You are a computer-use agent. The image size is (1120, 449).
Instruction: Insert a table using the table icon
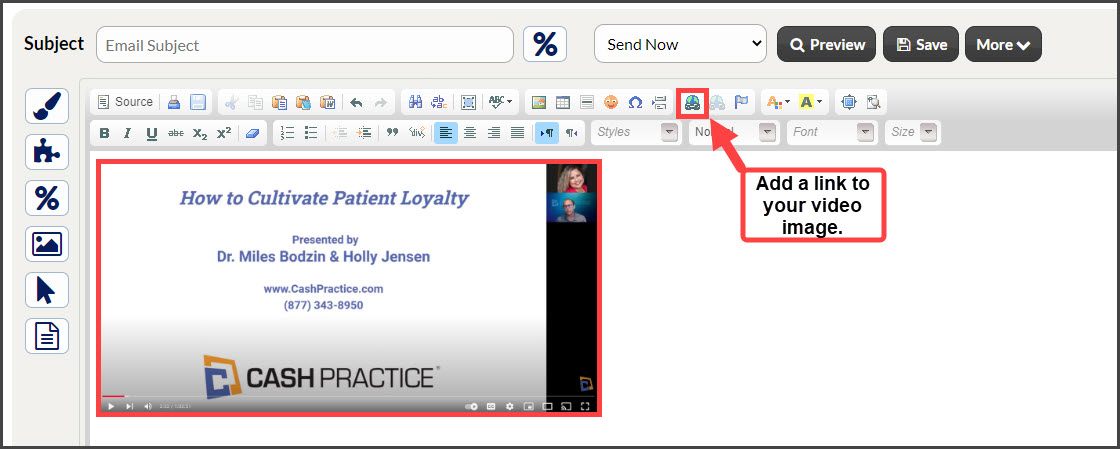[563, 102]
